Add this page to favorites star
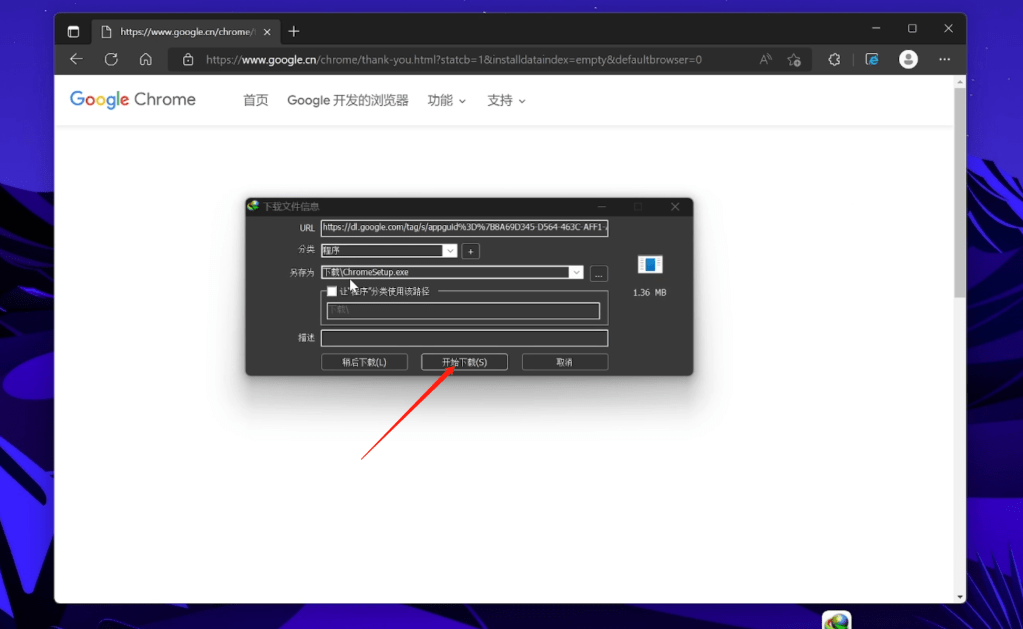This screenshot has height=629, width=1023. pos(794,59)
